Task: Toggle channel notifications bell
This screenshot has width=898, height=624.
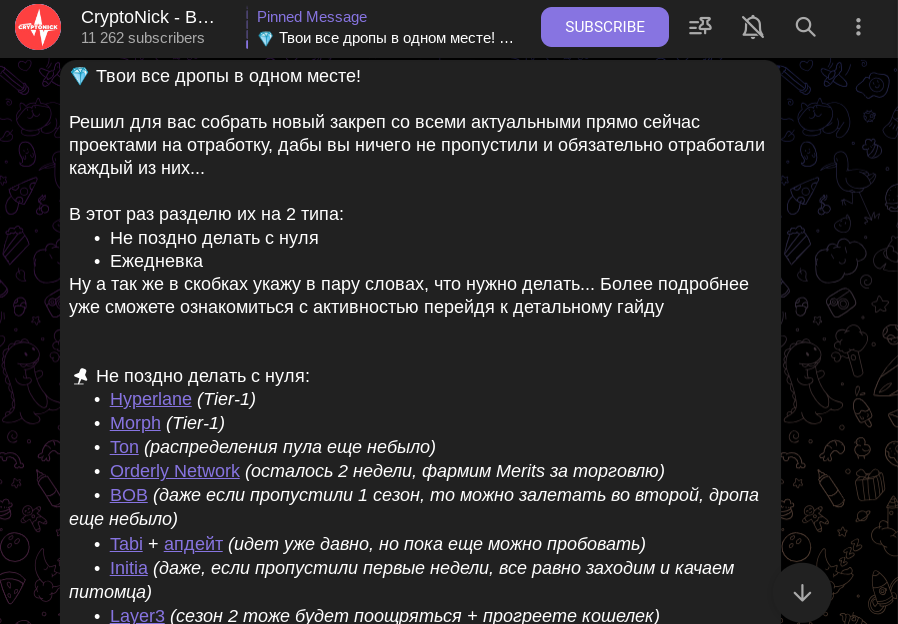Action: (753, 27)
